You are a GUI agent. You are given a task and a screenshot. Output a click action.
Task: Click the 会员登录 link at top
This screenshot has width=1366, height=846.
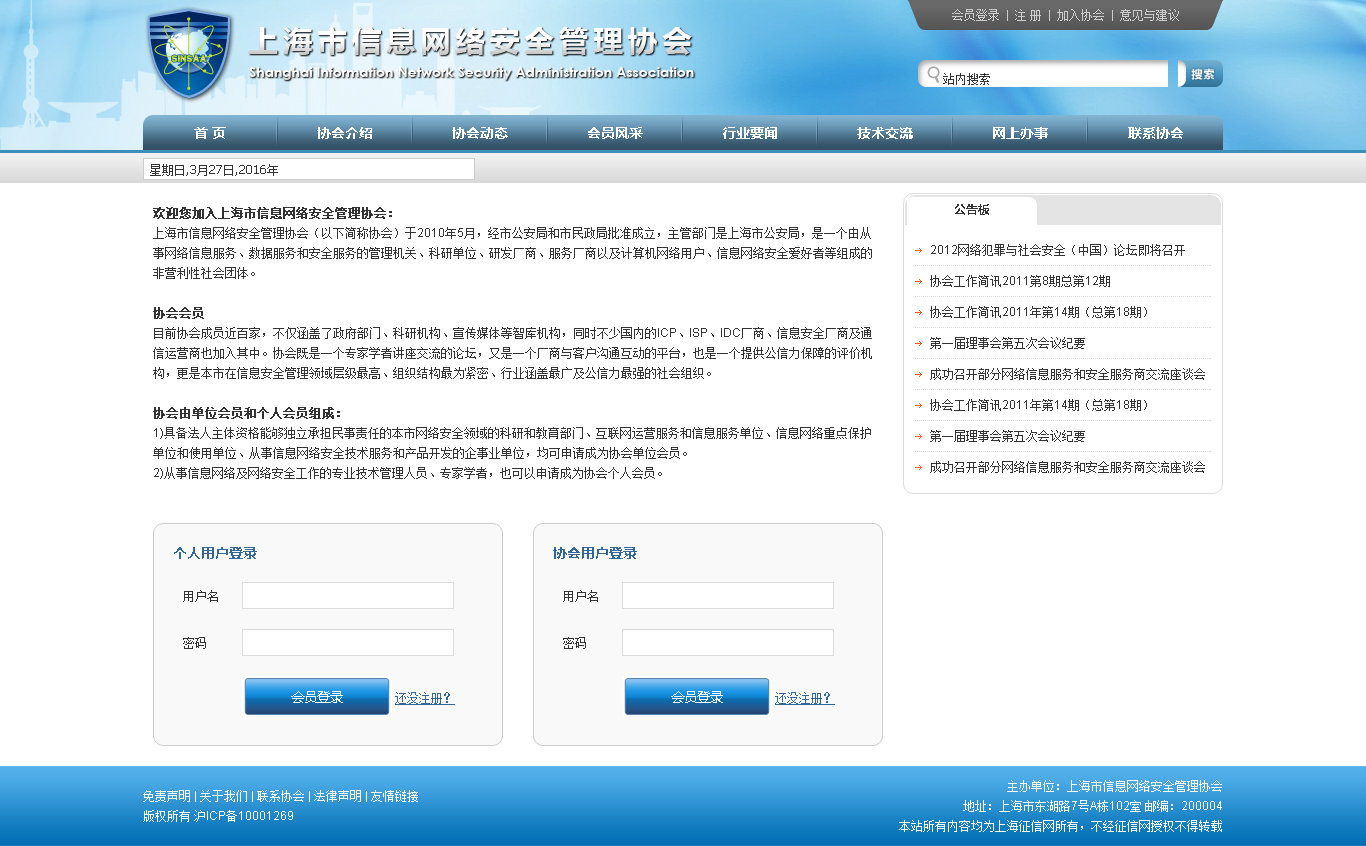[975, 15]
